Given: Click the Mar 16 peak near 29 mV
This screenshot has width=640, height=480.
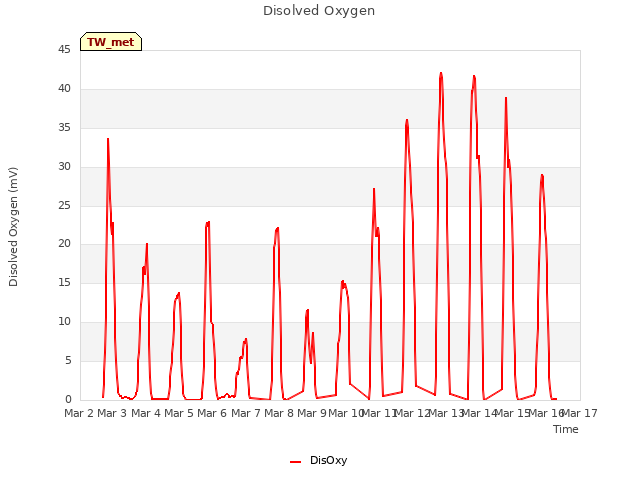Looking at the screenshot, I should (542, 175).
